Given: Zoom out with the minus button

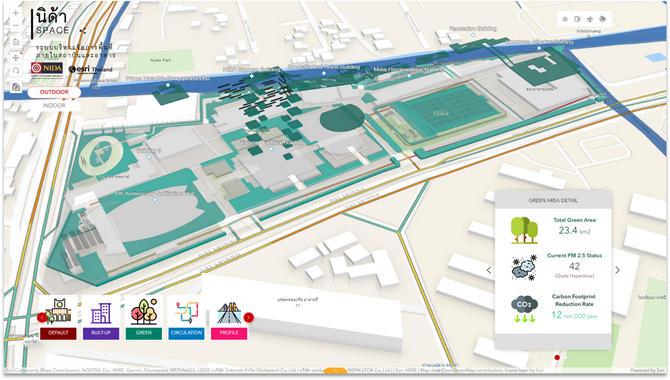Looking at the screenshot, I should coord(16,26).
